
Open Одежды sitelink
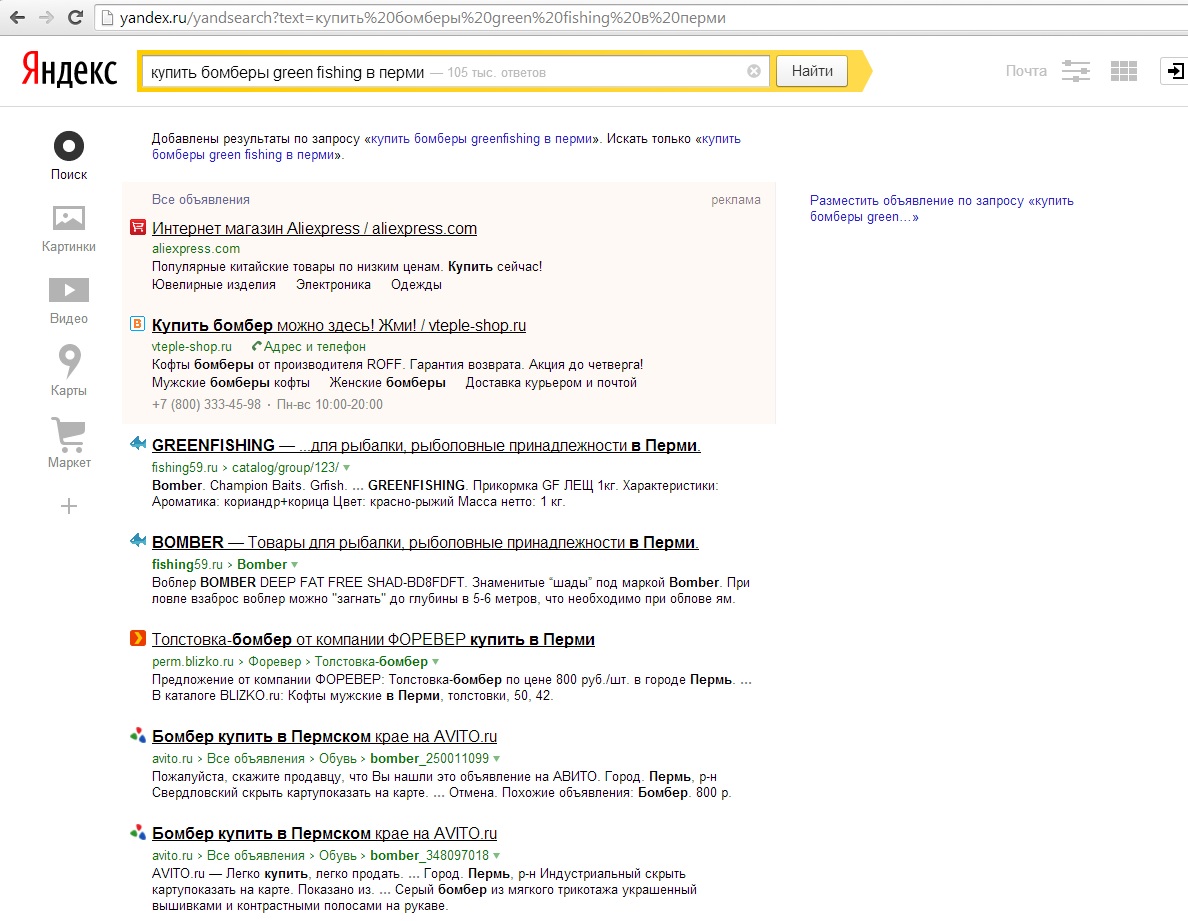(x=416, y=285)
